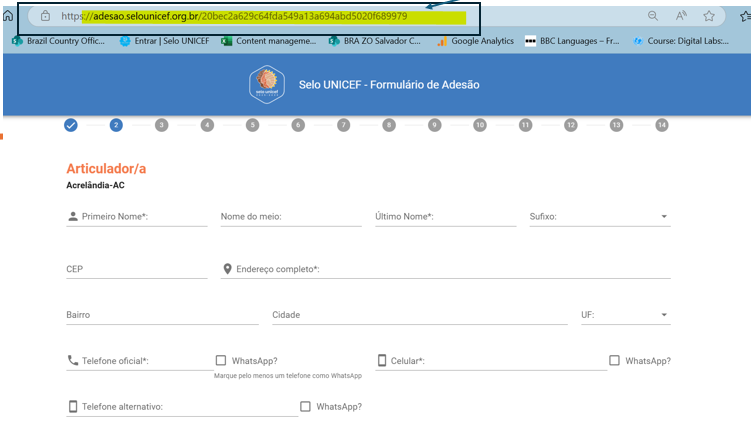Screen dimensions: 751x448
Task: Go to step 12 in the stepper
Action: point(570,126)
